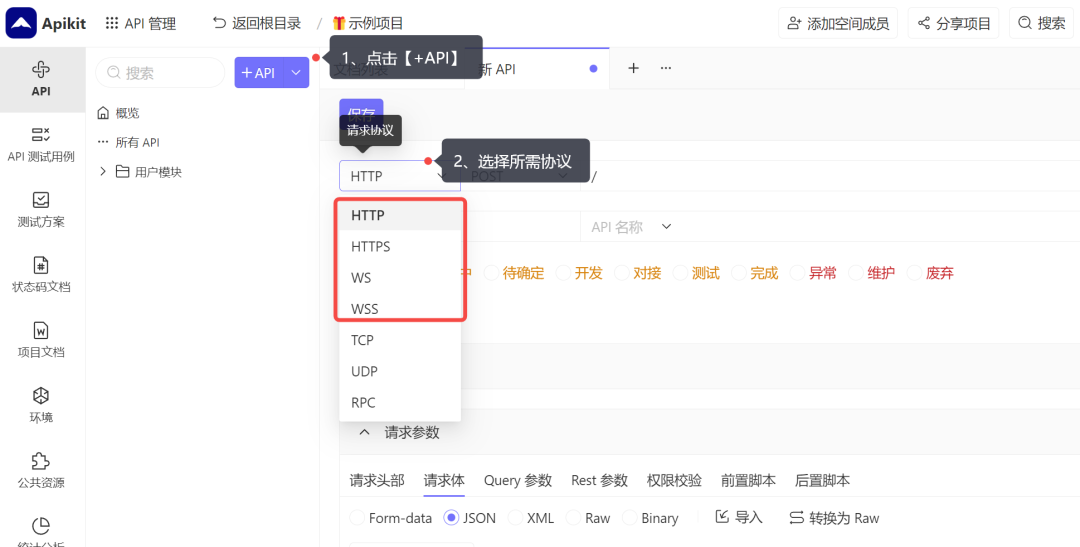Switch to Rest 参数 tab

point(599,480)
